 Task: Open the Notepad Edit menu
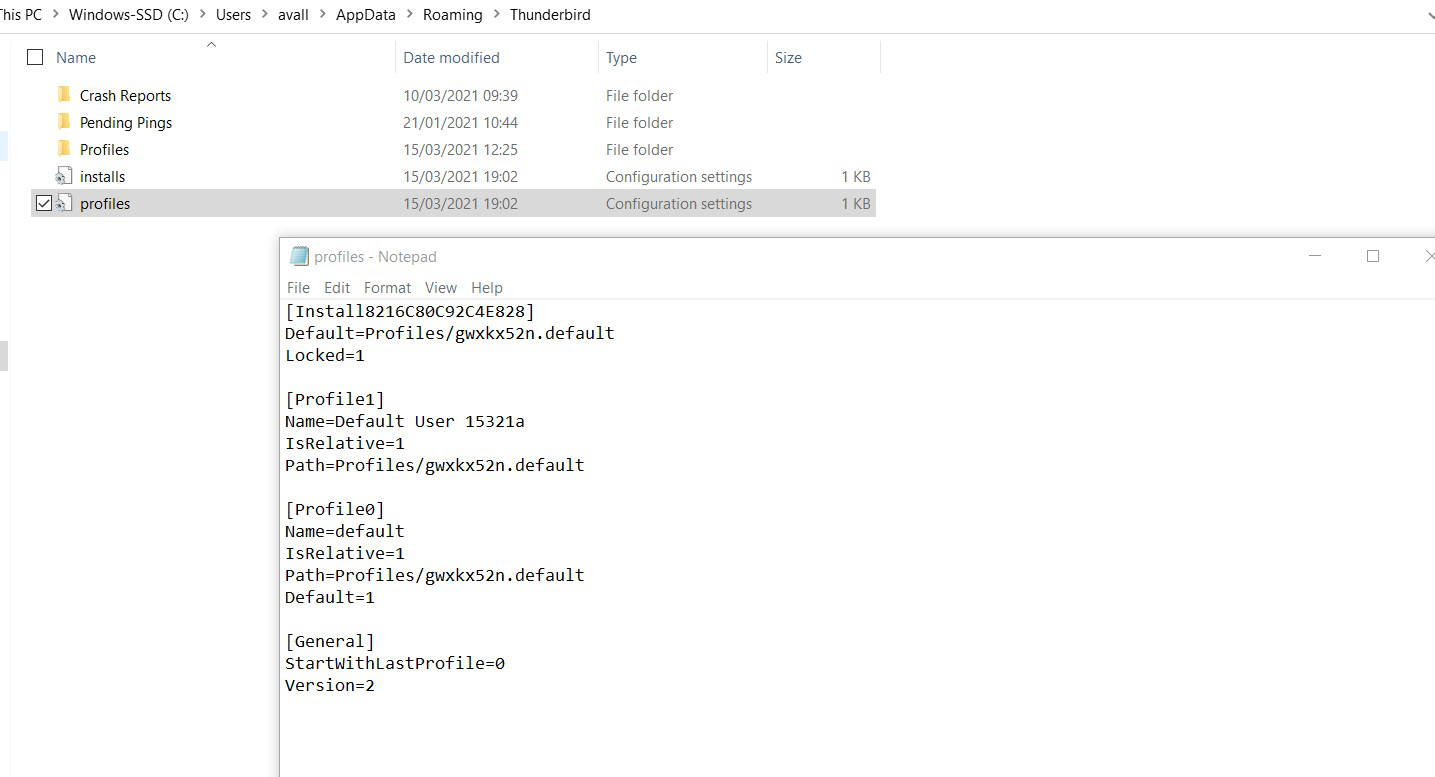[337, 287]
